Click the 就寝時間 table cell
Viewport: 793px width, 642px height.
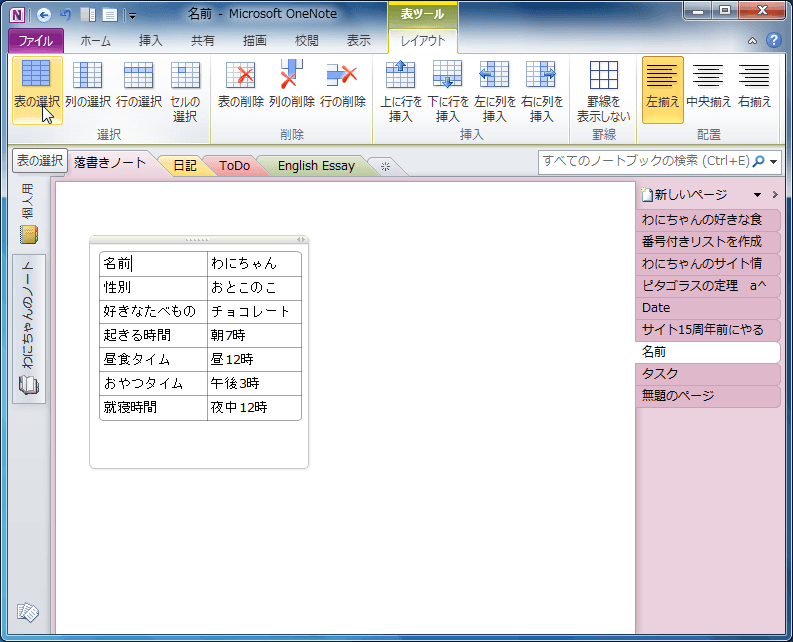(153, 407)
